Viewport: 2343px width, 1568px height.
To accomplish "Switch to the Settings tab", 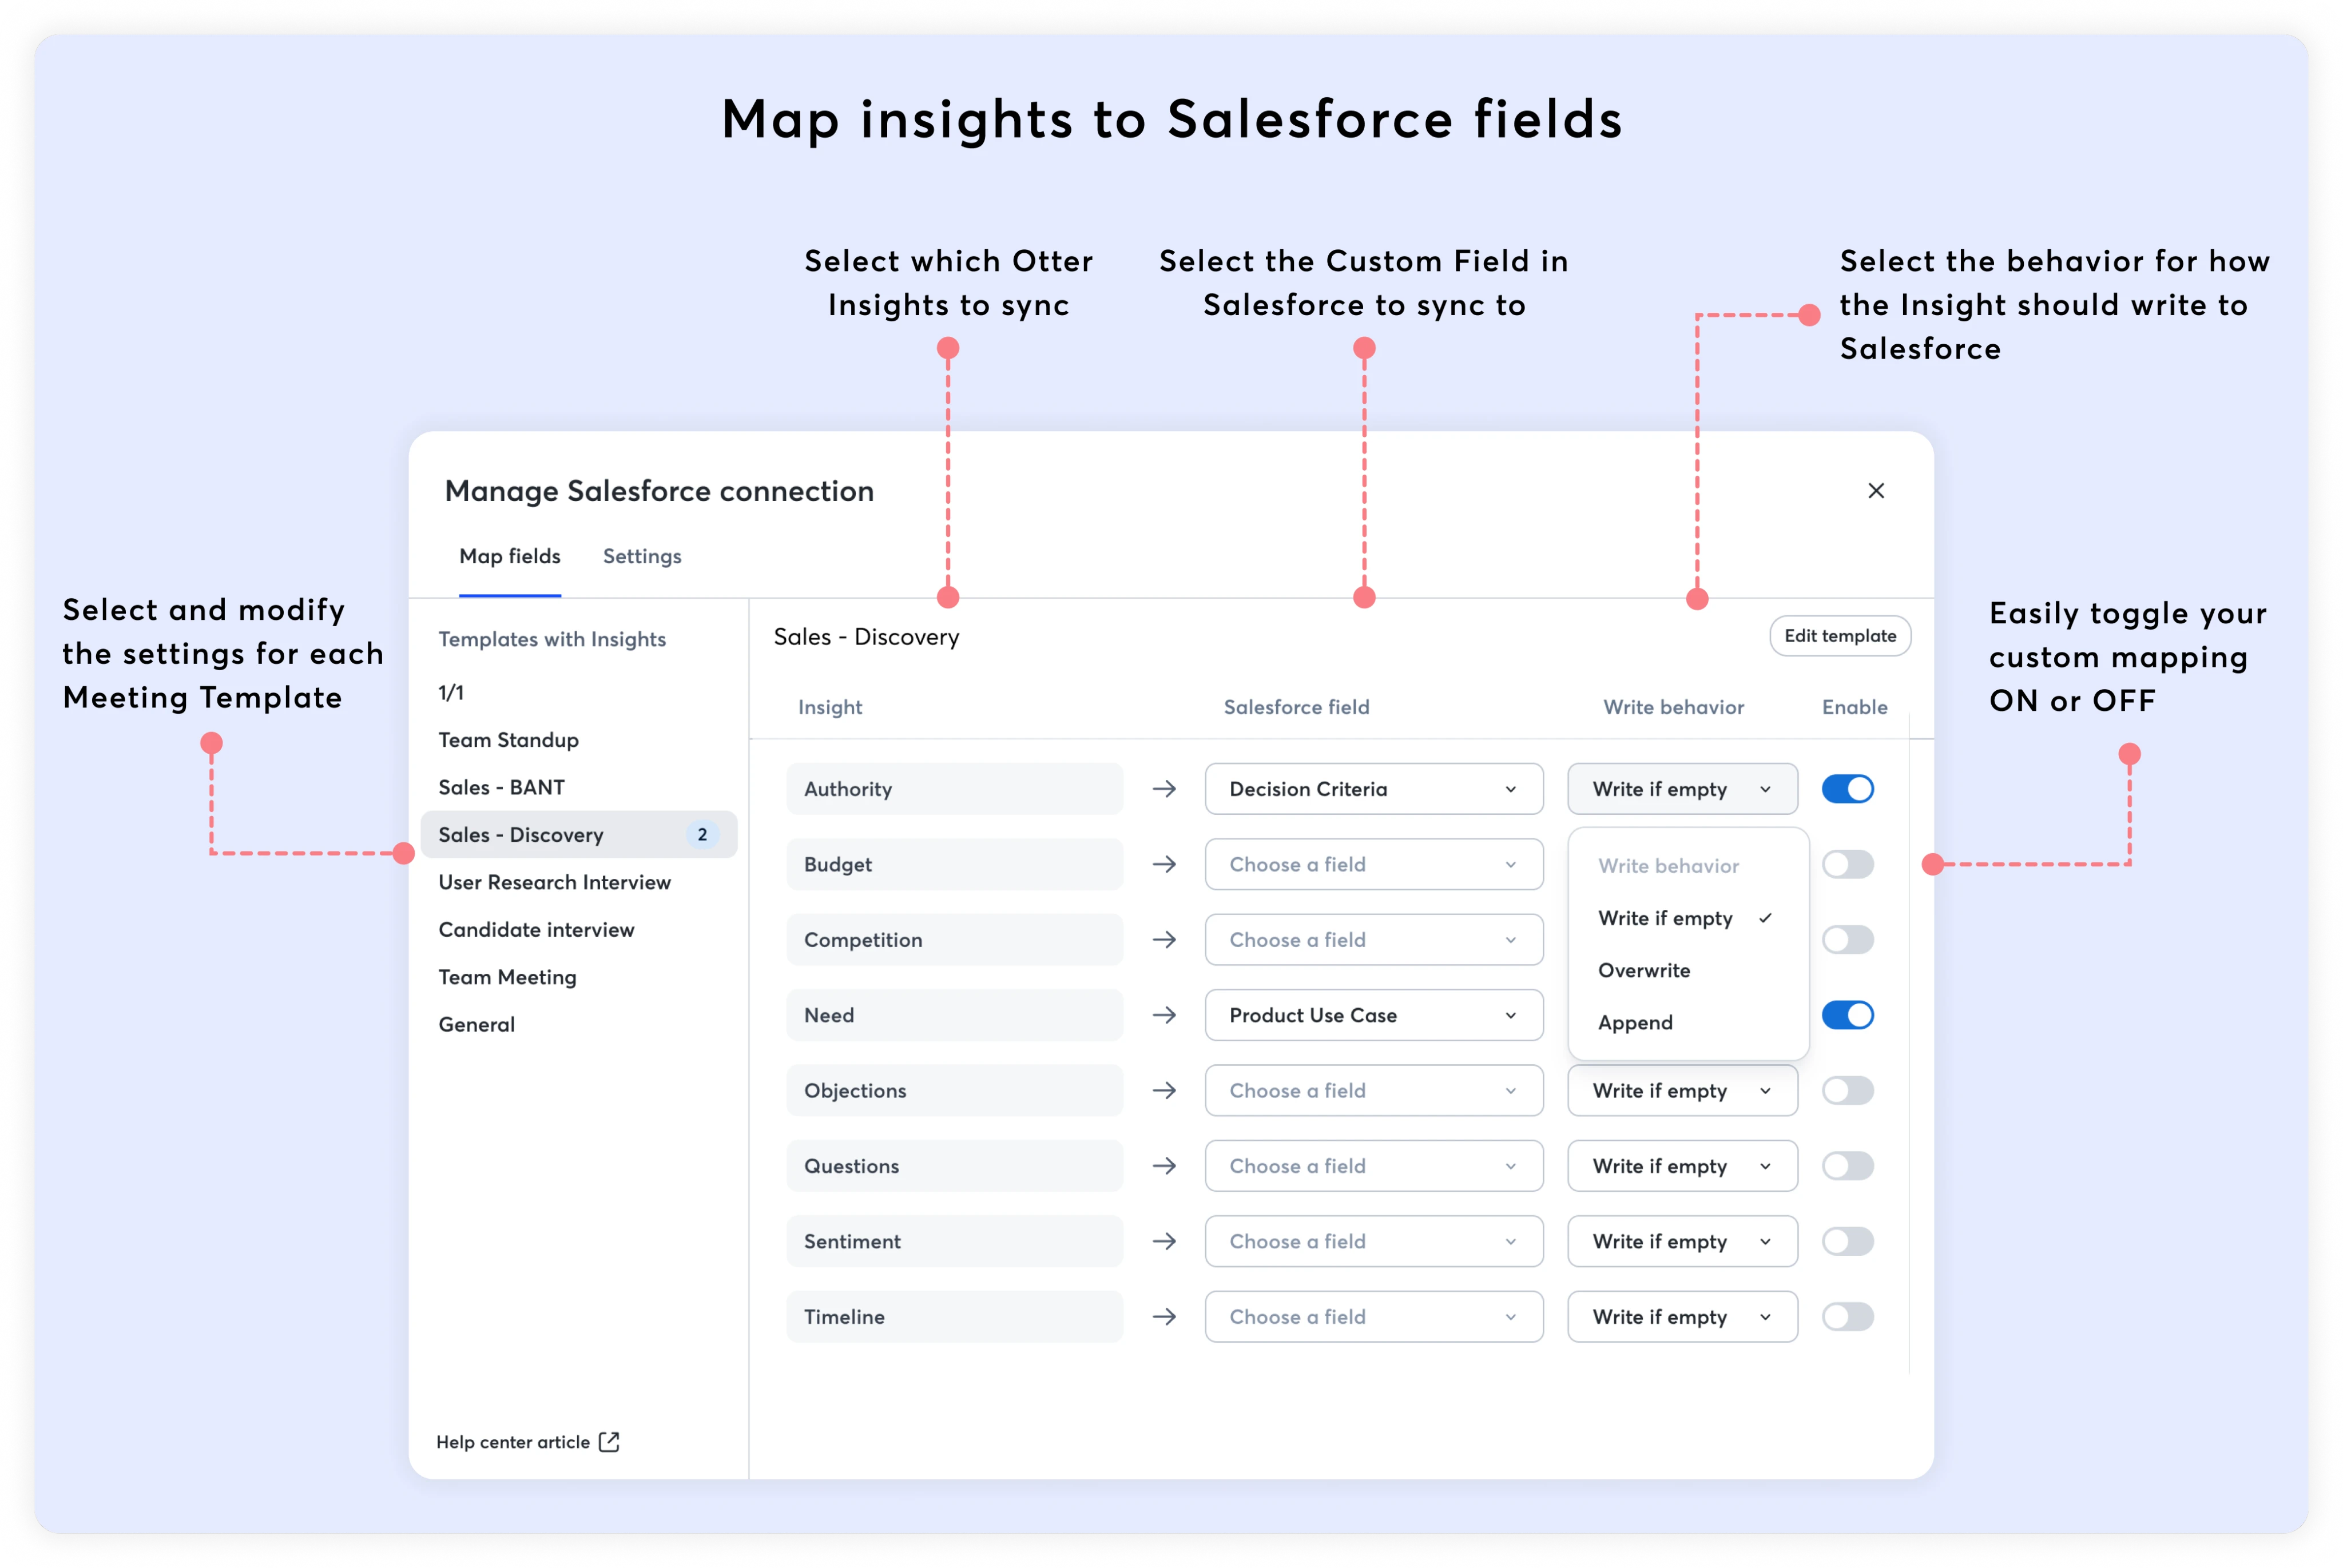I will (641, 556).
